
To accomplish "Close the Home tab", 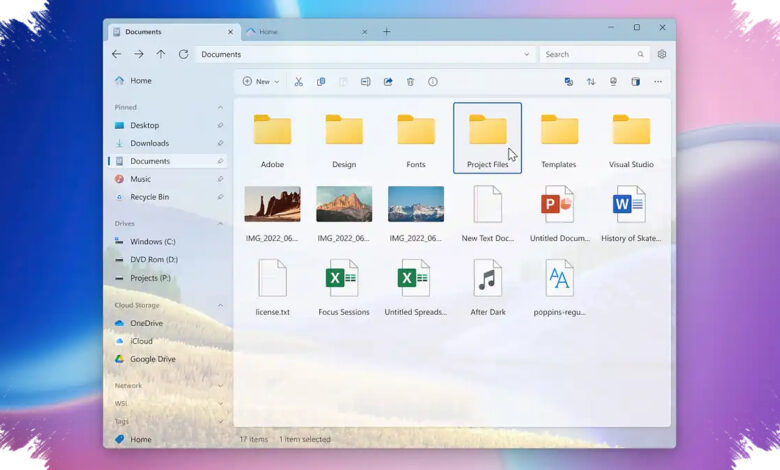I will tap(365, 32).
